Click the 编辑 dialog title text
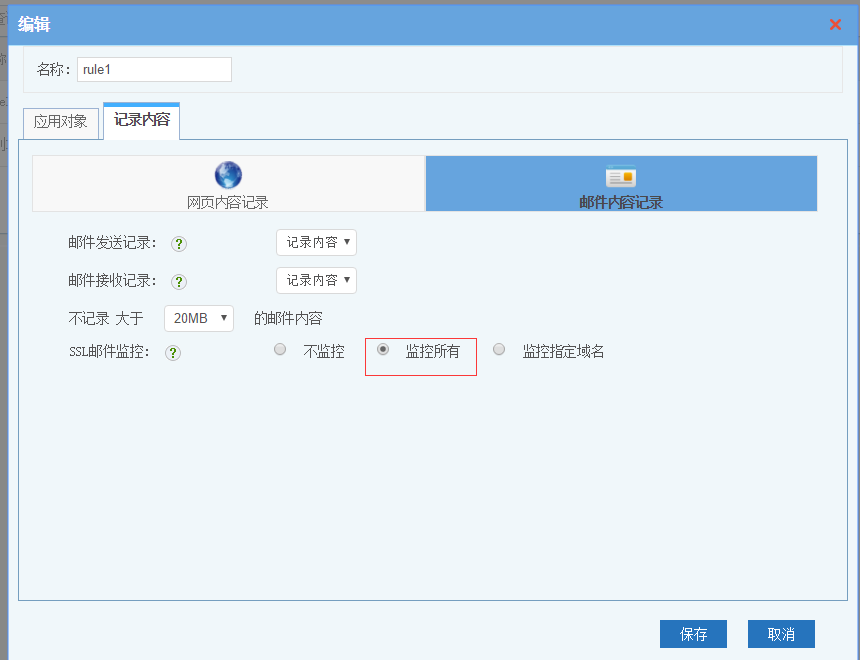 click(34, 24)
